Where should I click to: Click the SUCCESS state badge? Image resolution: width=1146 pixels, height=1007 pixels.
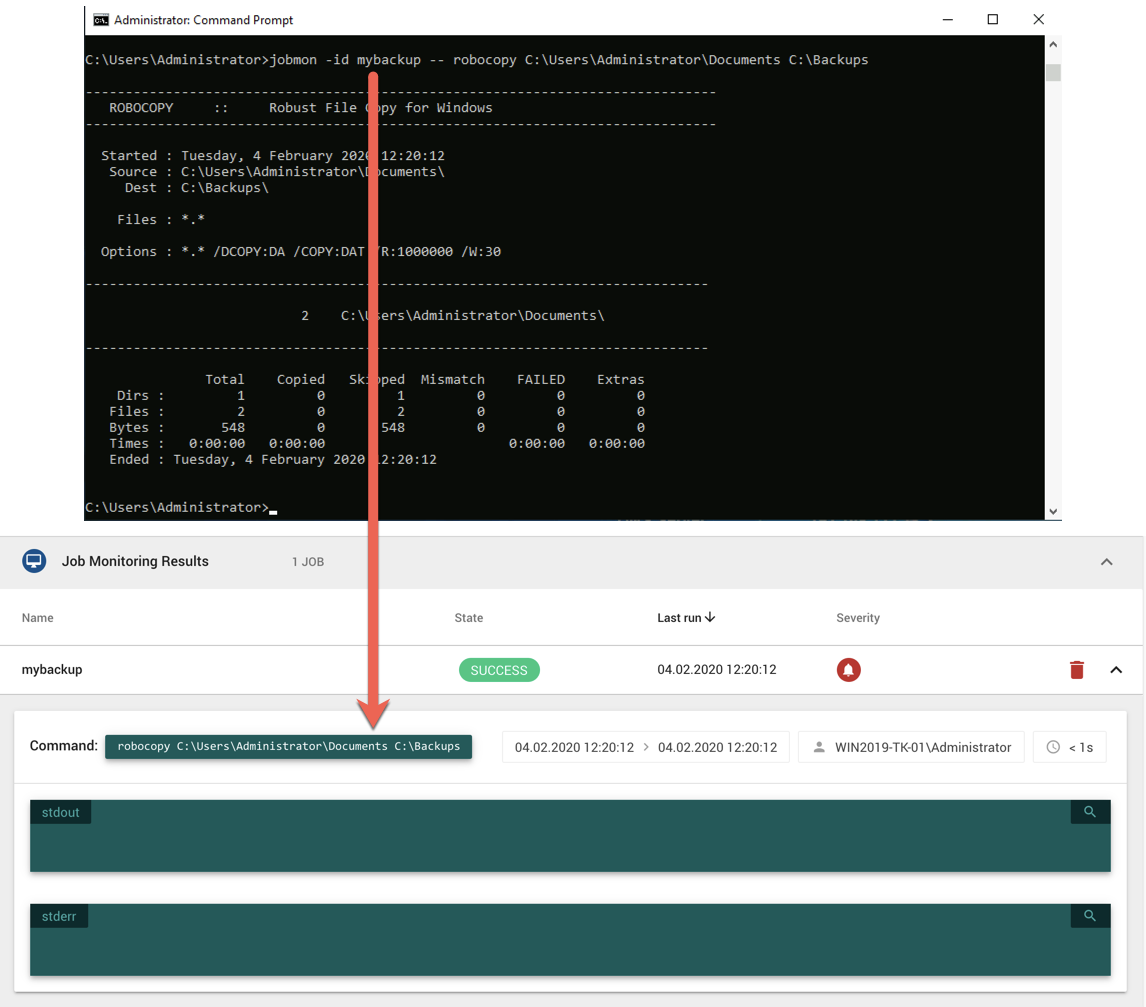coord(499,670)
